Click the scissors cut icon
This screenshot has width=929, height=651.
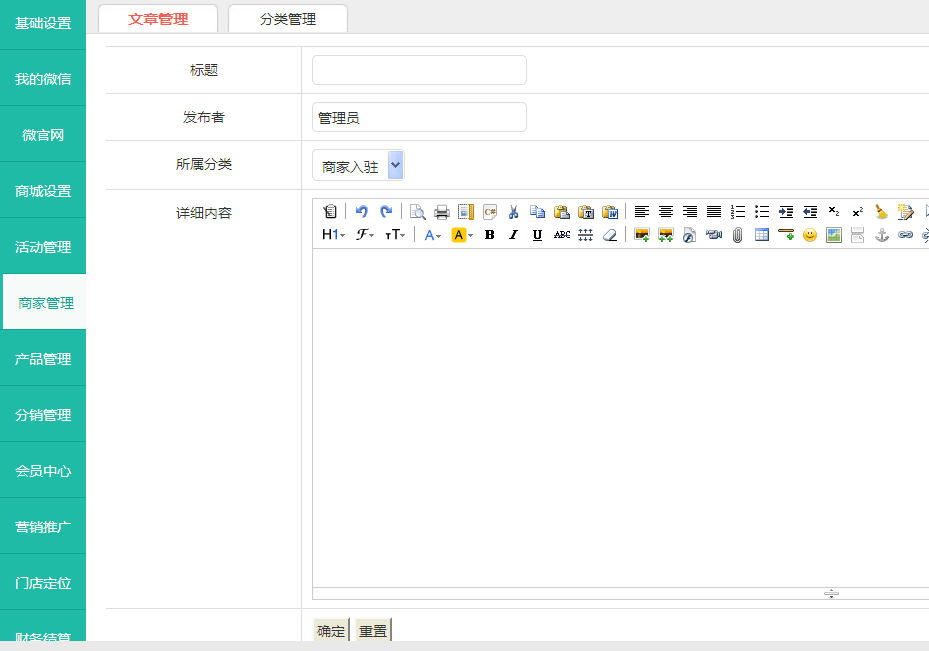(x=513, y=212)
